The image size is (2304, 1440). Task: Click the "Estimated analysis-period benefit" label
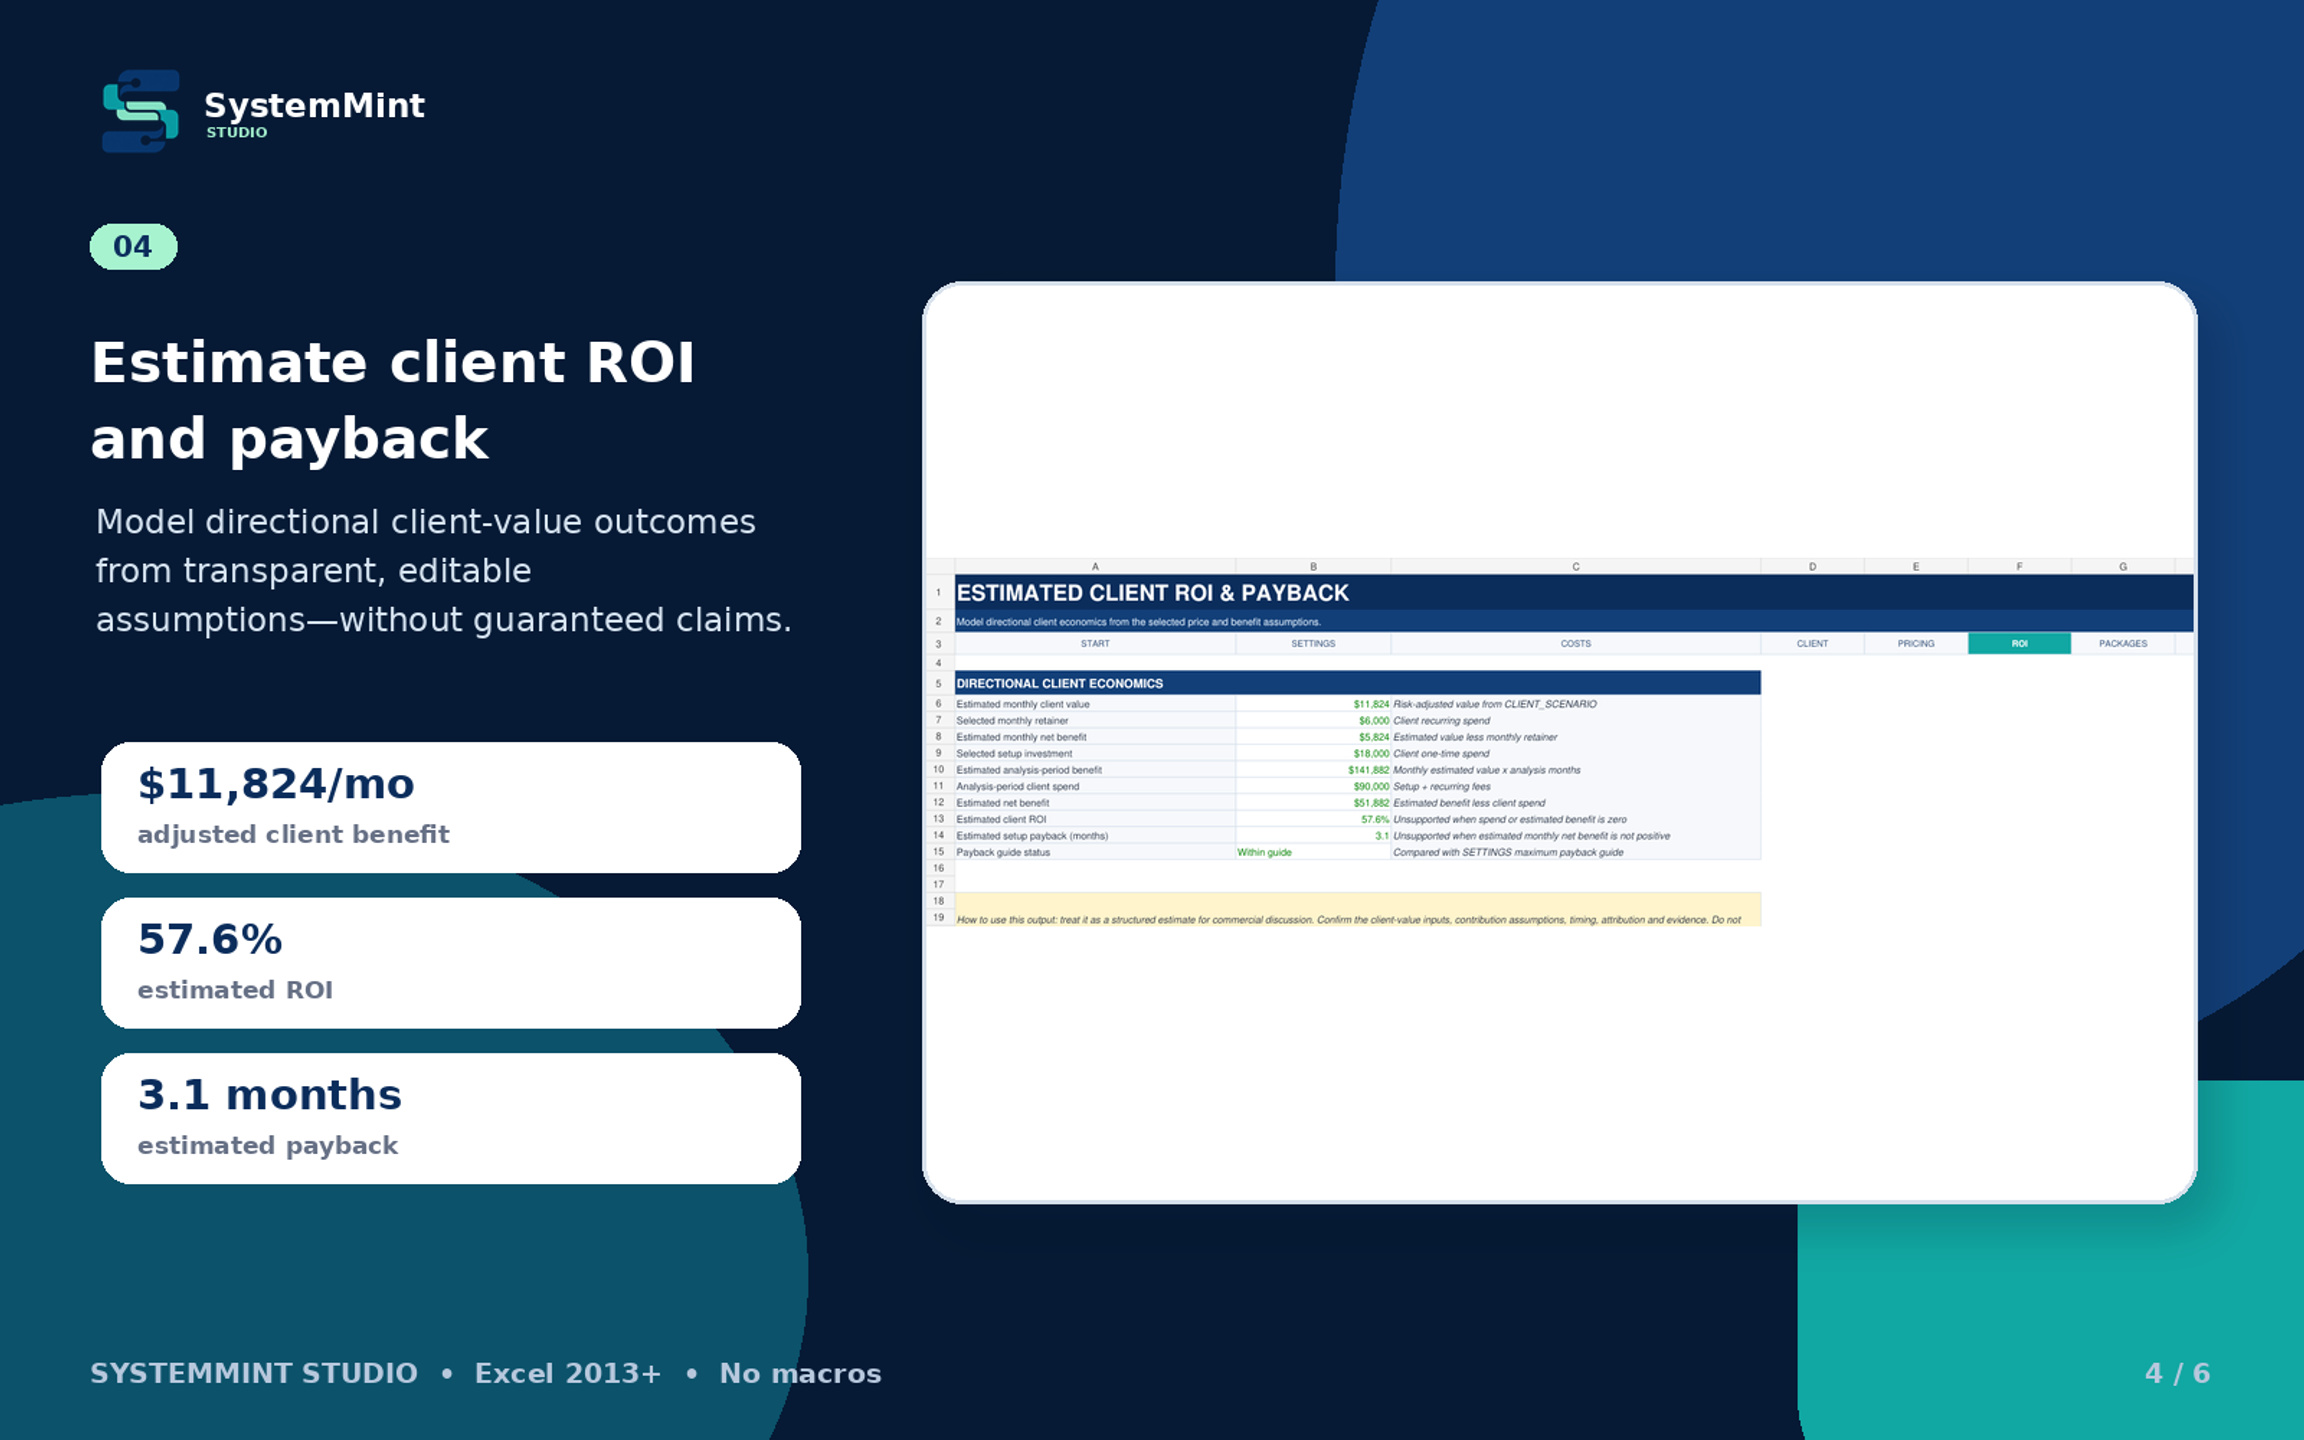click(1095, 770)
